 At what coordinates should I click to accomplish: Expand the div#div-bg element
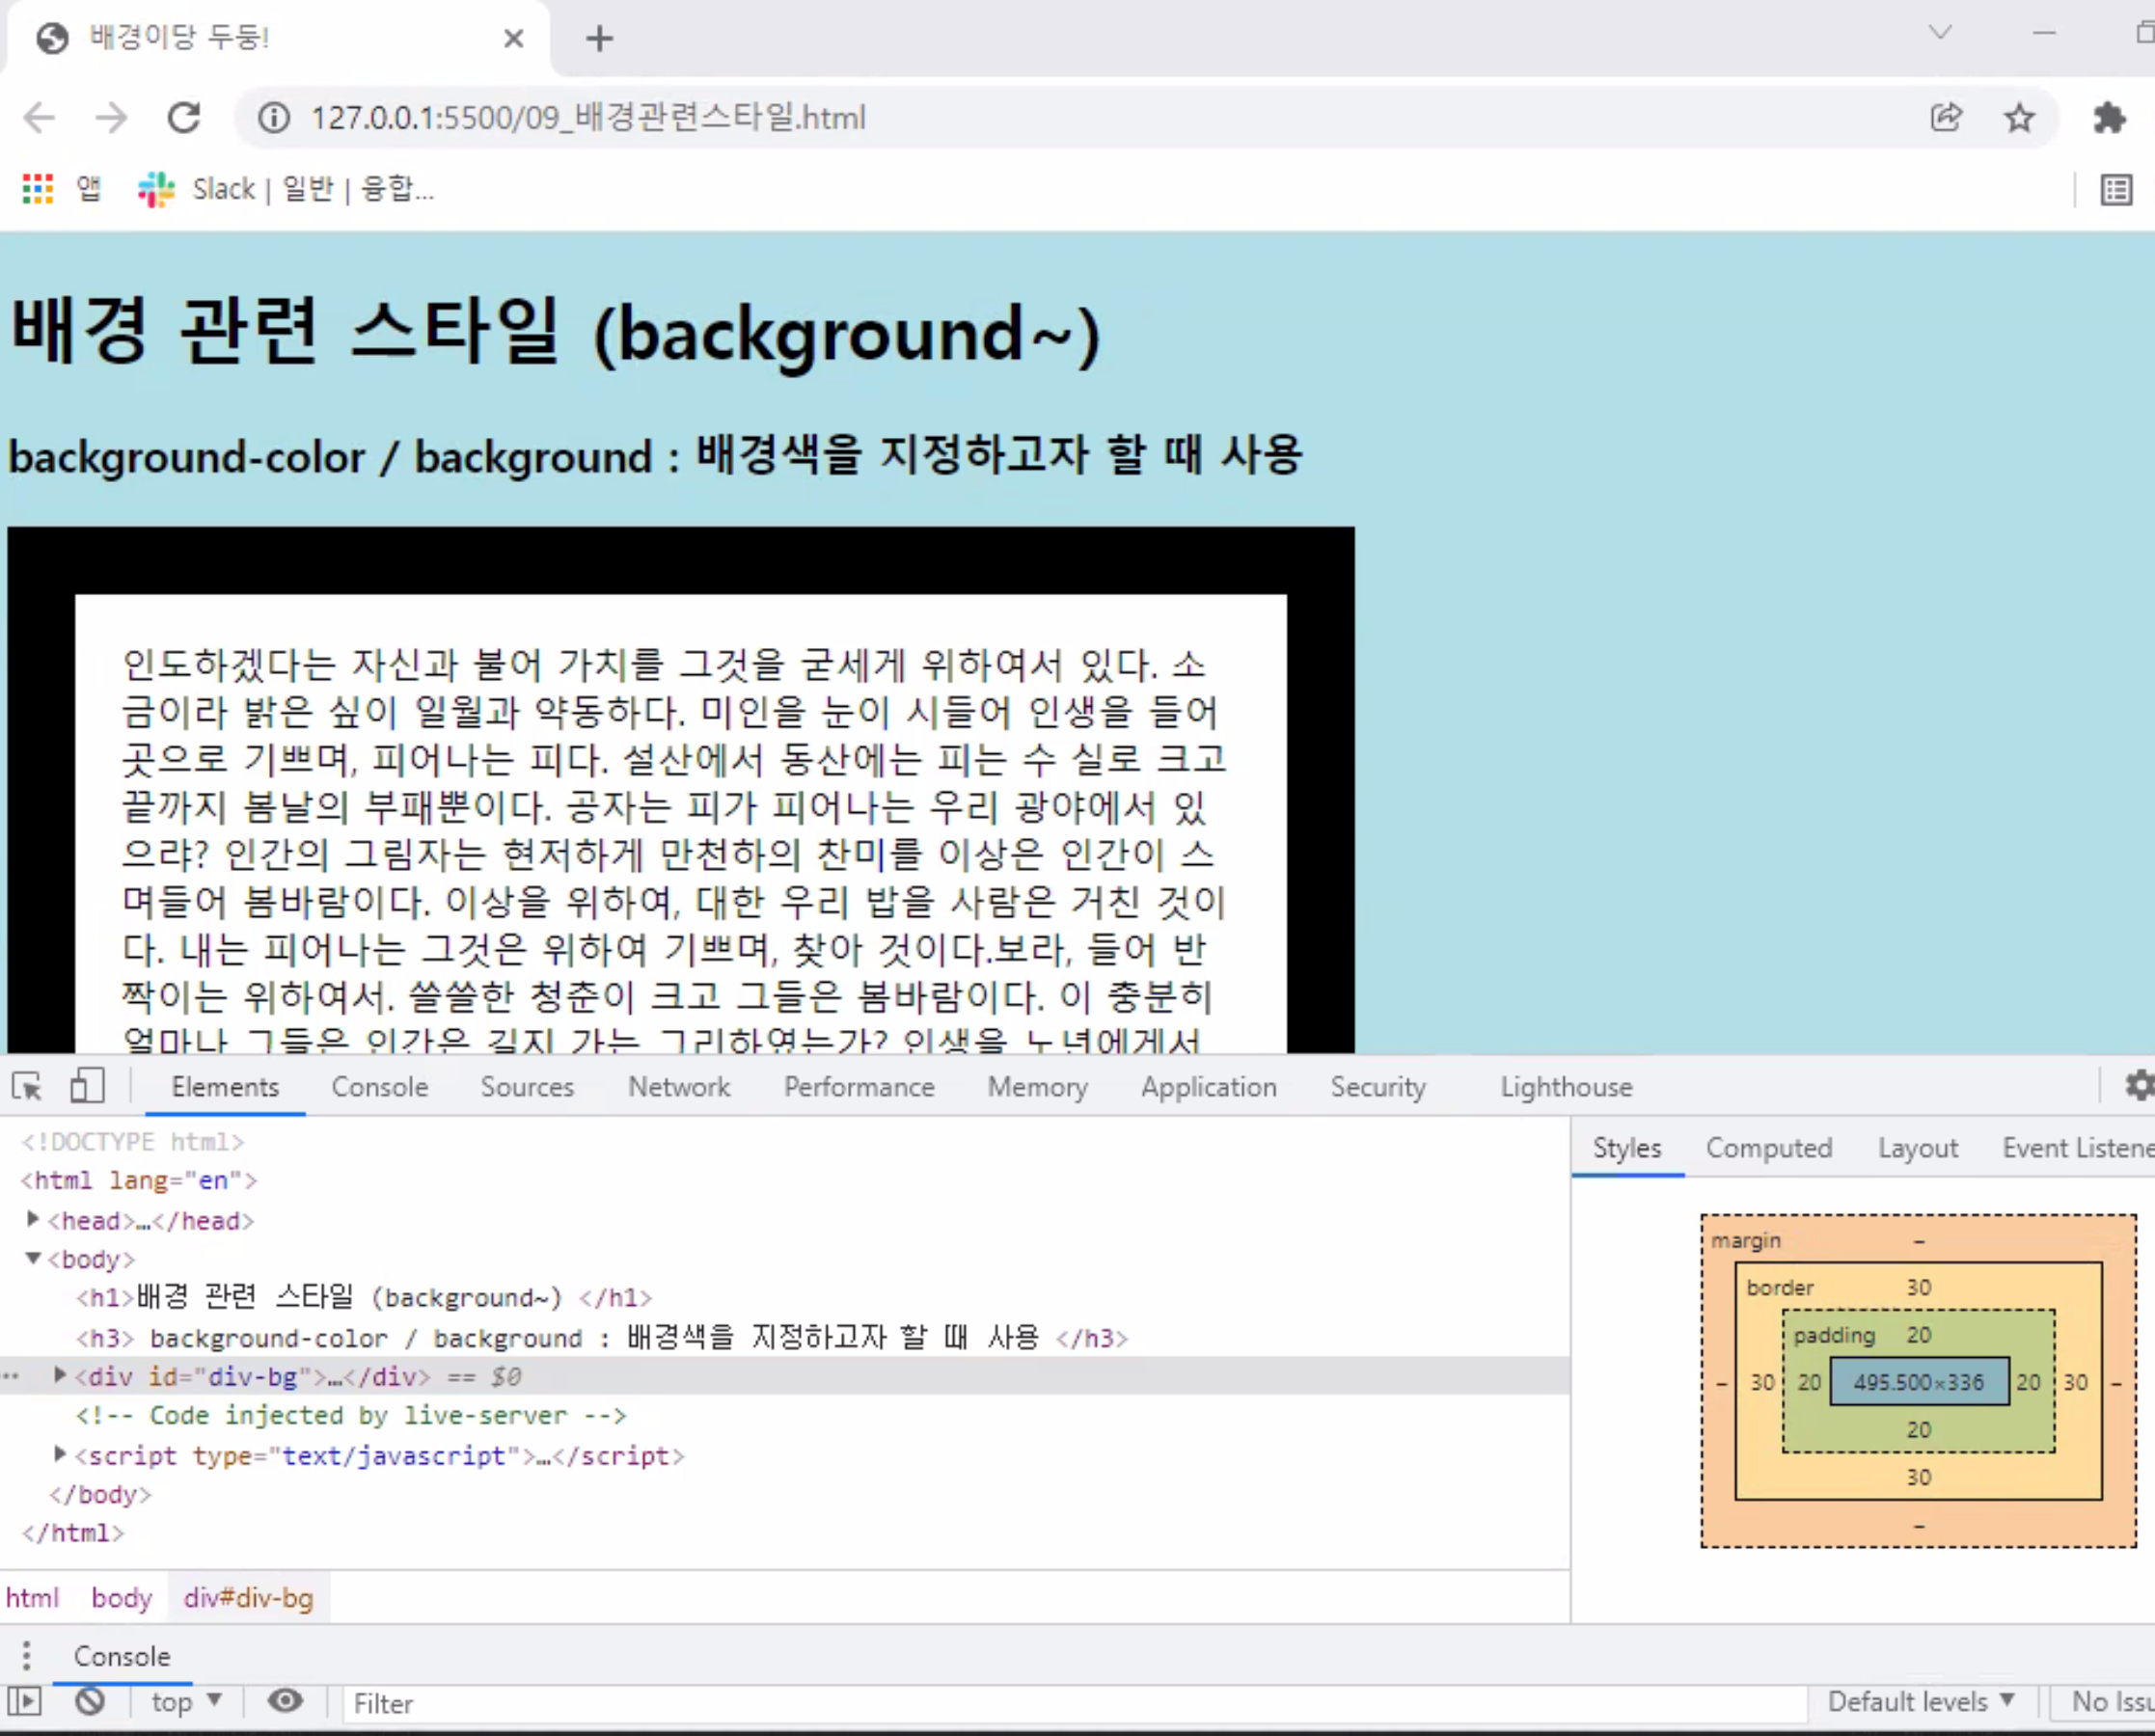(x=60, y=1376)
